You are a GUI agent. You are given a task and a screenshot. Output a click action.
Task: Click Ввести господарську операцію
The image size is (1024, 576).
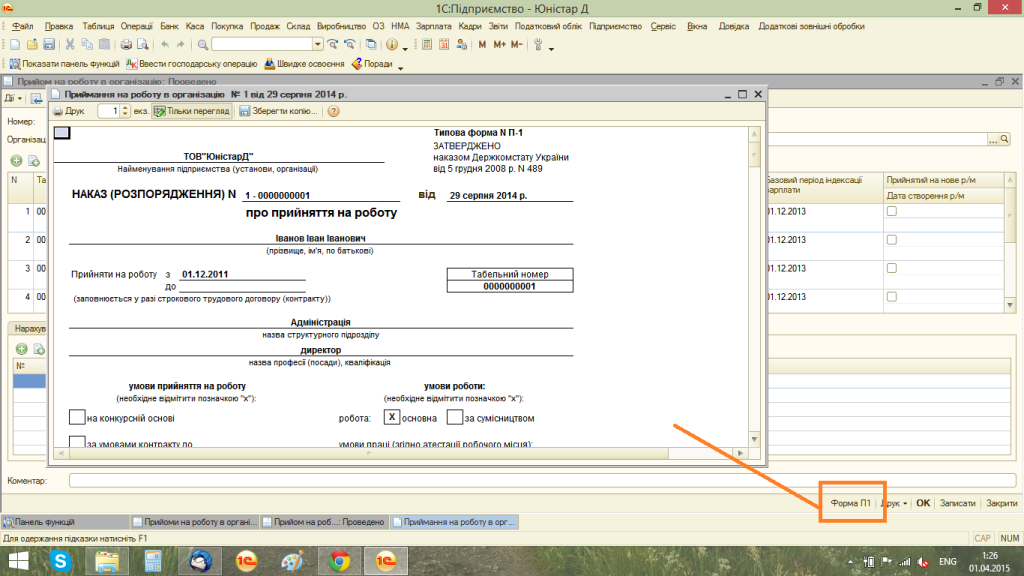[x=192, y=64]
